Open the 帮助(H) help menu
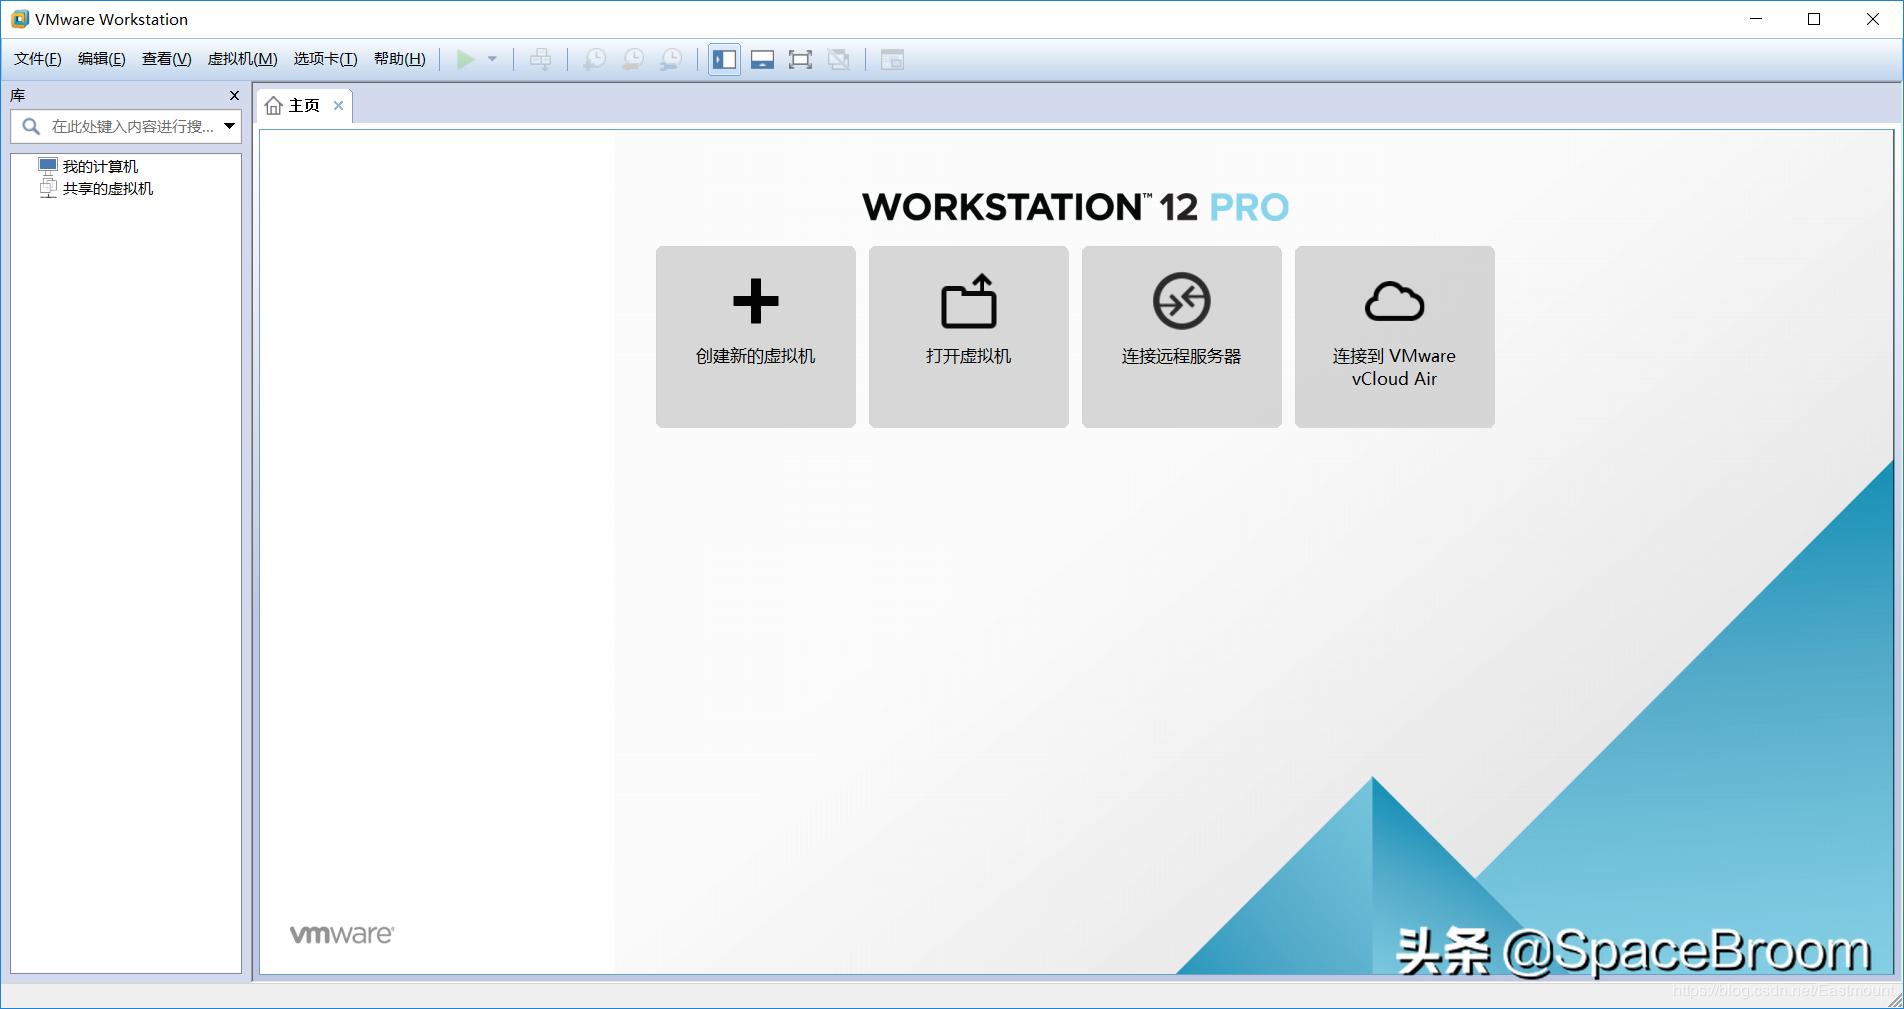 (398, 59)
